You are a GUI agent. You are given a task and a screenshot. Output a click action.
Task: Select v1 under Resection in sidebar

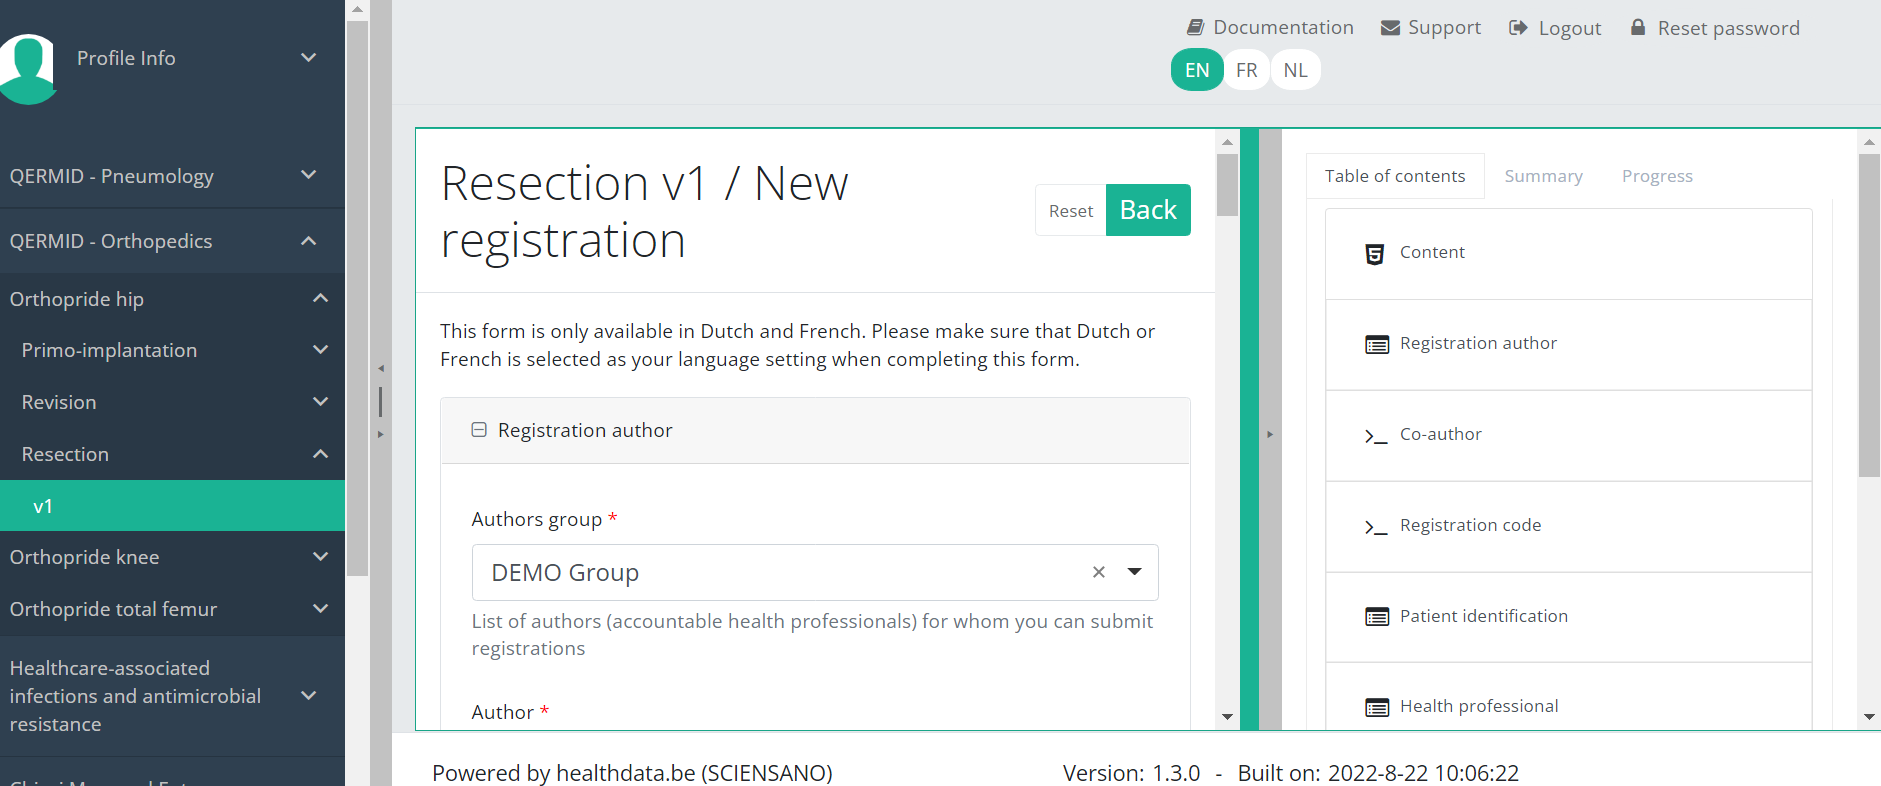tap(43, 506)
